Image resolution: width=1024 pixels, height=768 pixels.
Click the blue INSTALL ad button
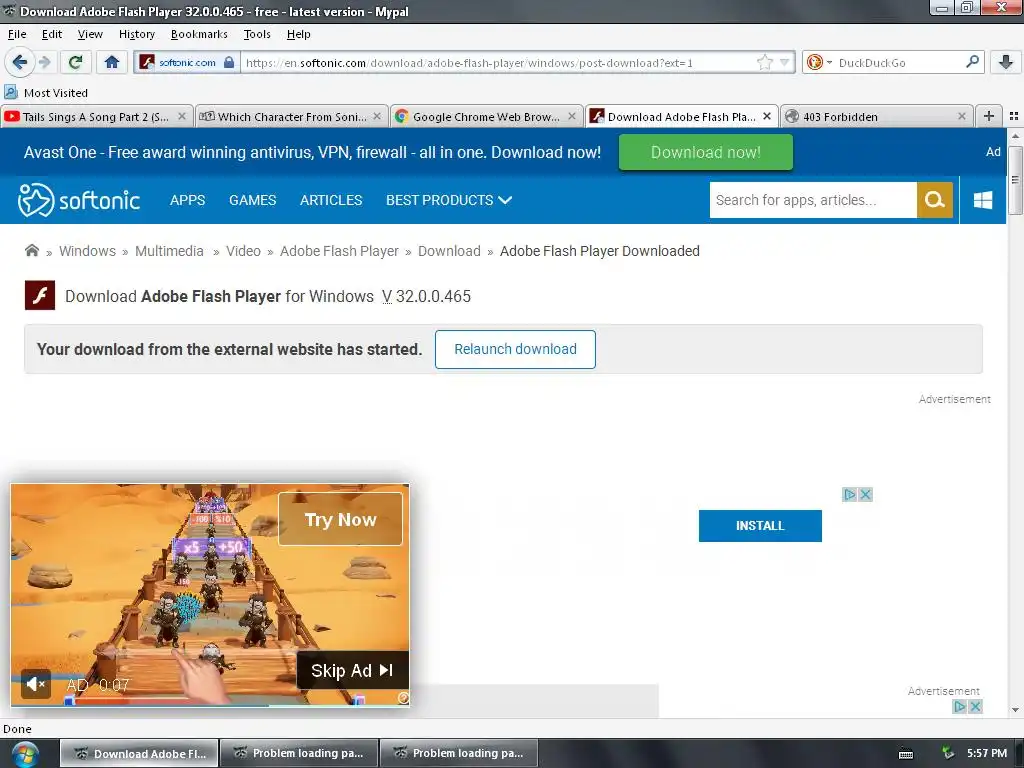click(760, 526)
